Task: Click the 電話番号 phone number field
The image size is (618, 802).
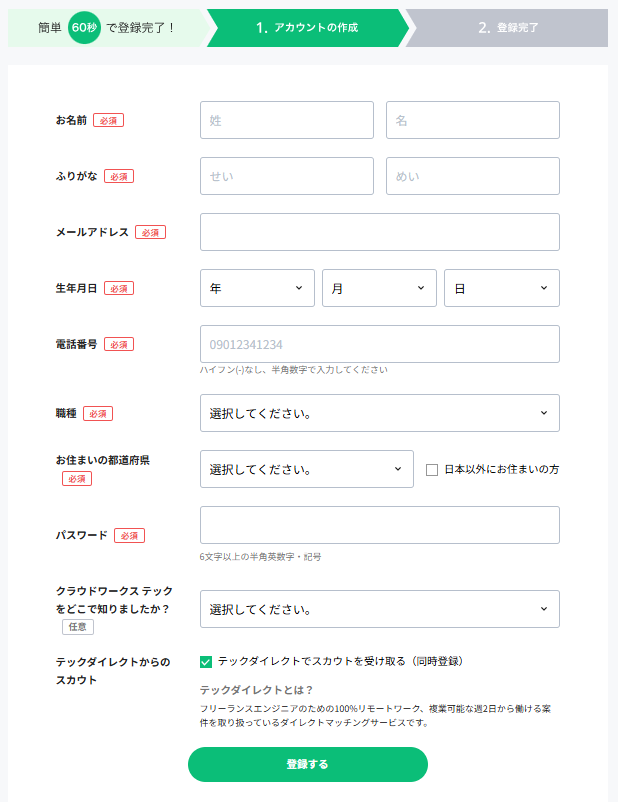Action: [379, 344]
